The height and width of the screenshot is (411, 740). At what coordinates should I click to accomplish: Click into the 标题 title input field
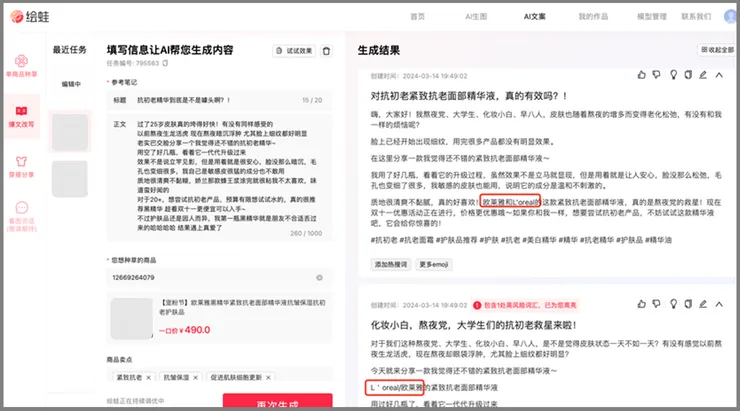tap(219, 100)
